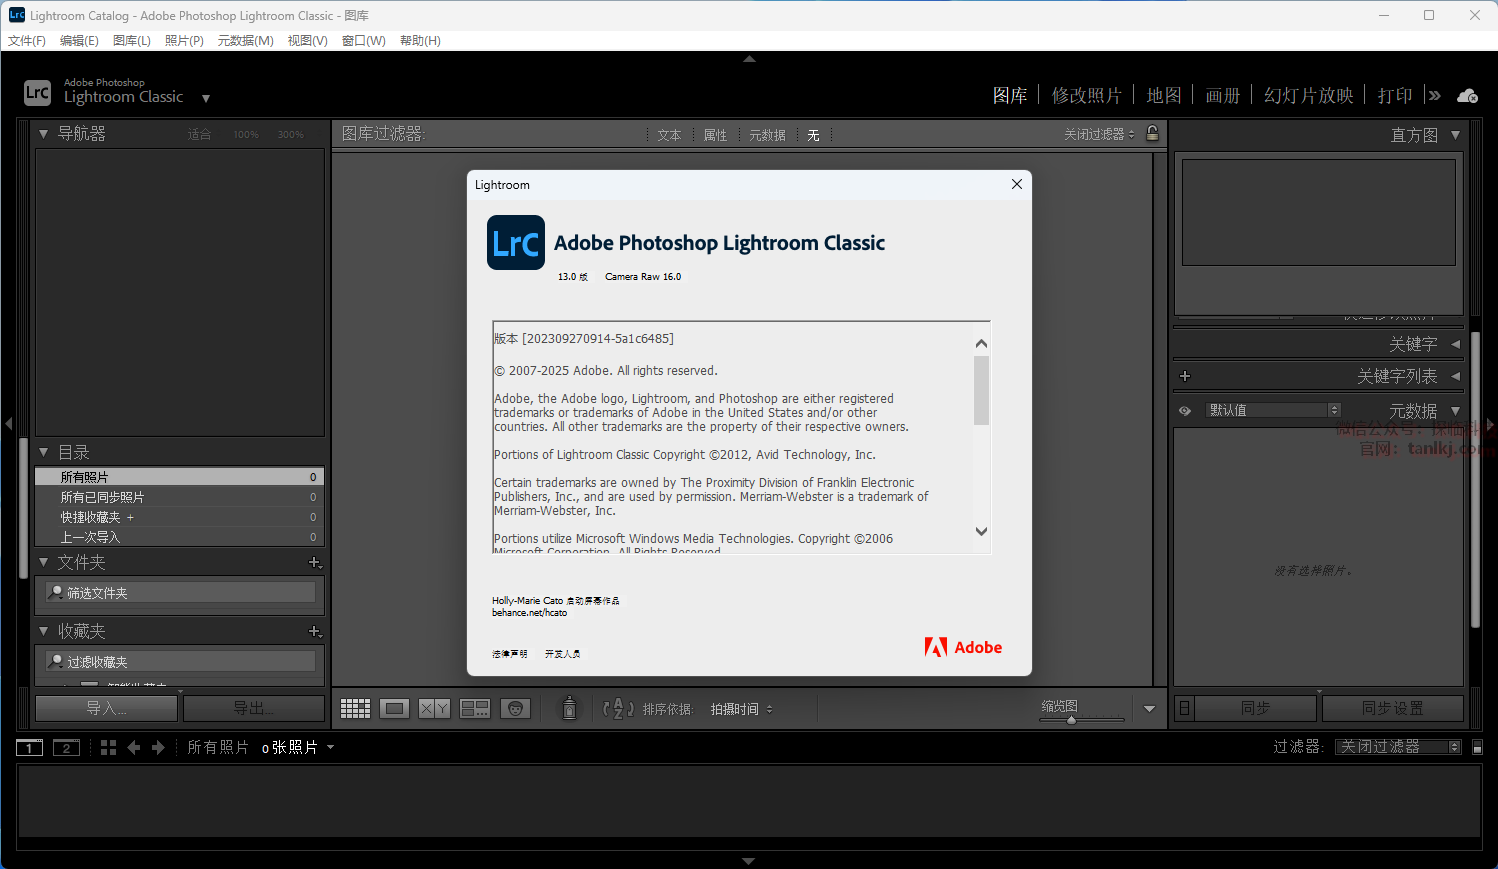Hide the filmstrip using the bottom arrow

click(x=749, y=860)
